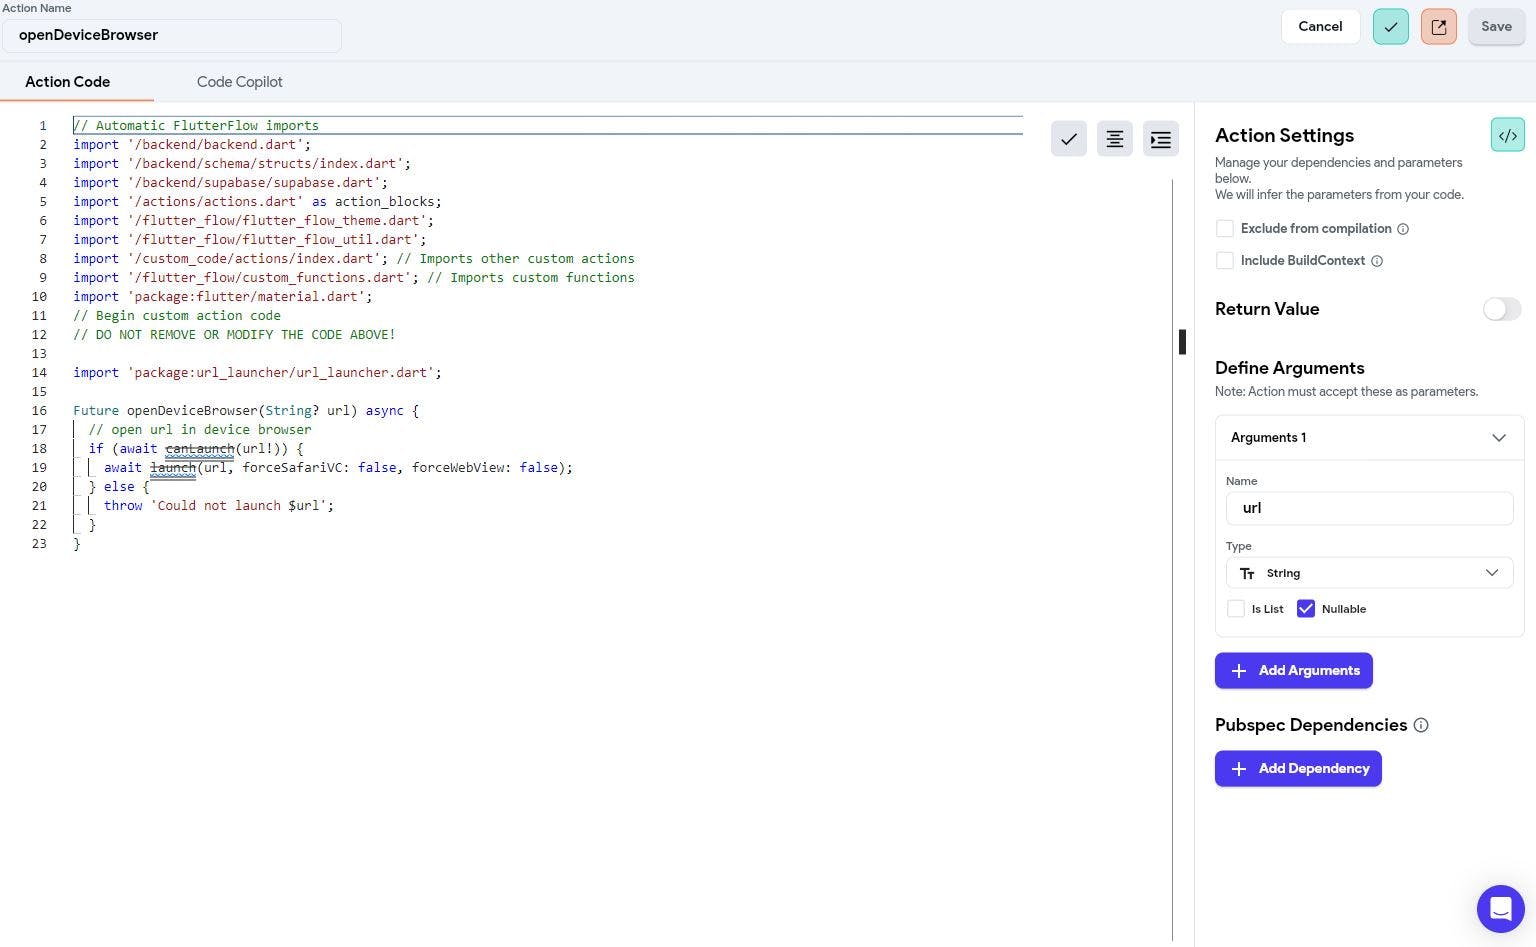Click the code brackets icon in Action Settings
The width and height of the screenshot is (1536, 947).
[1507, 135]
